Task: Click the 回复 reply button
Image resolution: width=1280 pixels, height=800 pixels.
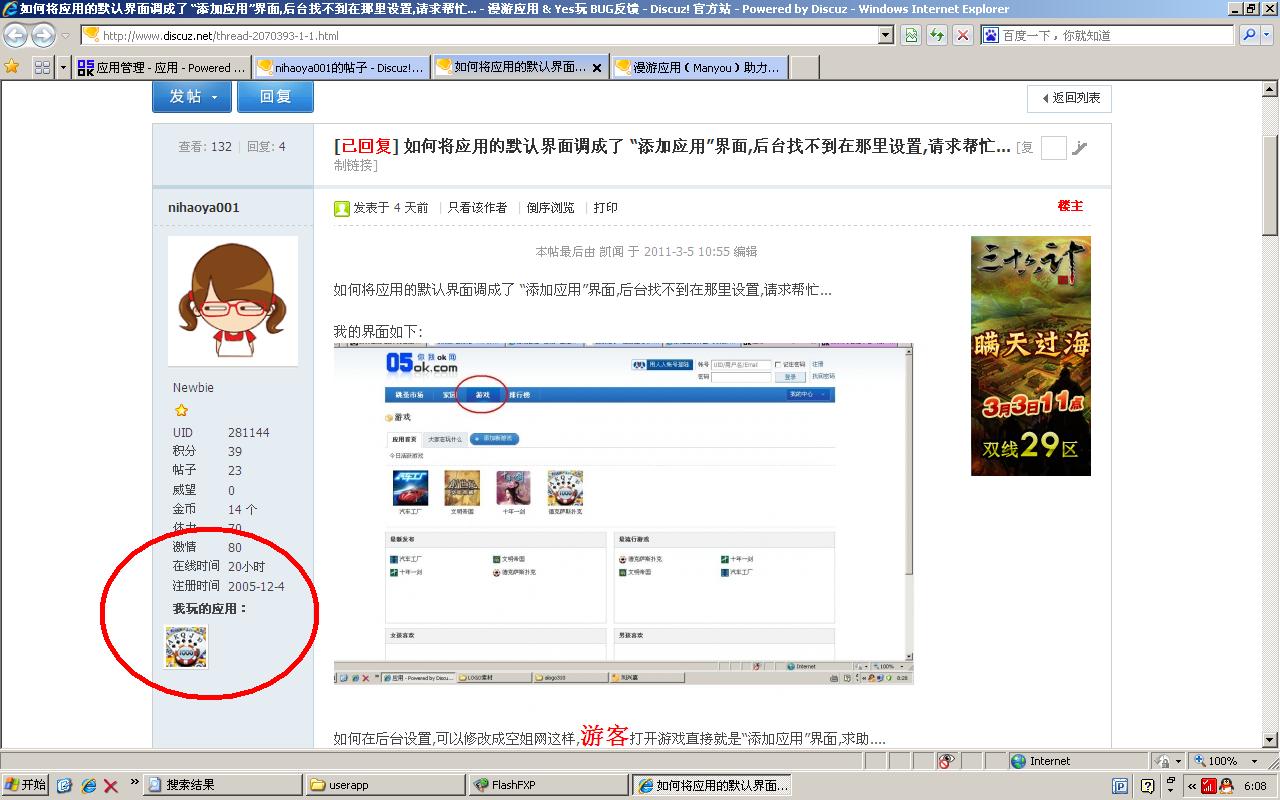Action: click(x=275, y=97)
